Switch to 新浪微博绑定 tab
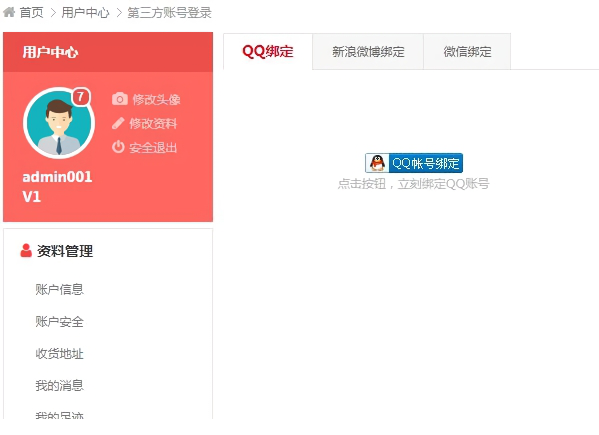This screenshot has width=599, height=435. (x=368, y=52)
